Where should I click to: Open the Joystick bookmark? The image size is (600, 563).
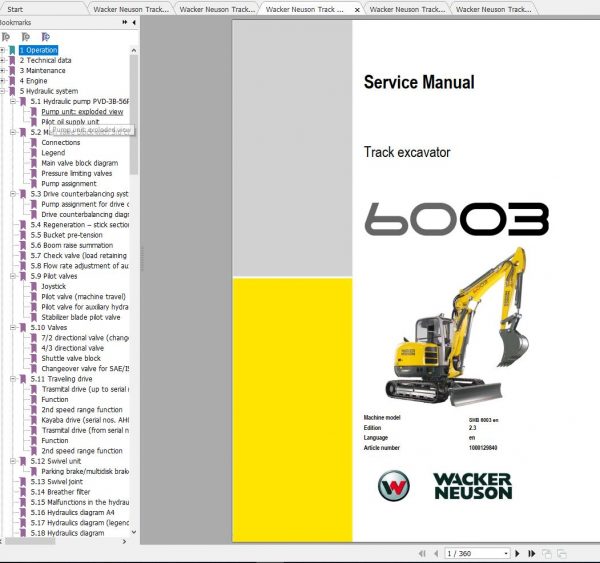click(x=54, y=286)
